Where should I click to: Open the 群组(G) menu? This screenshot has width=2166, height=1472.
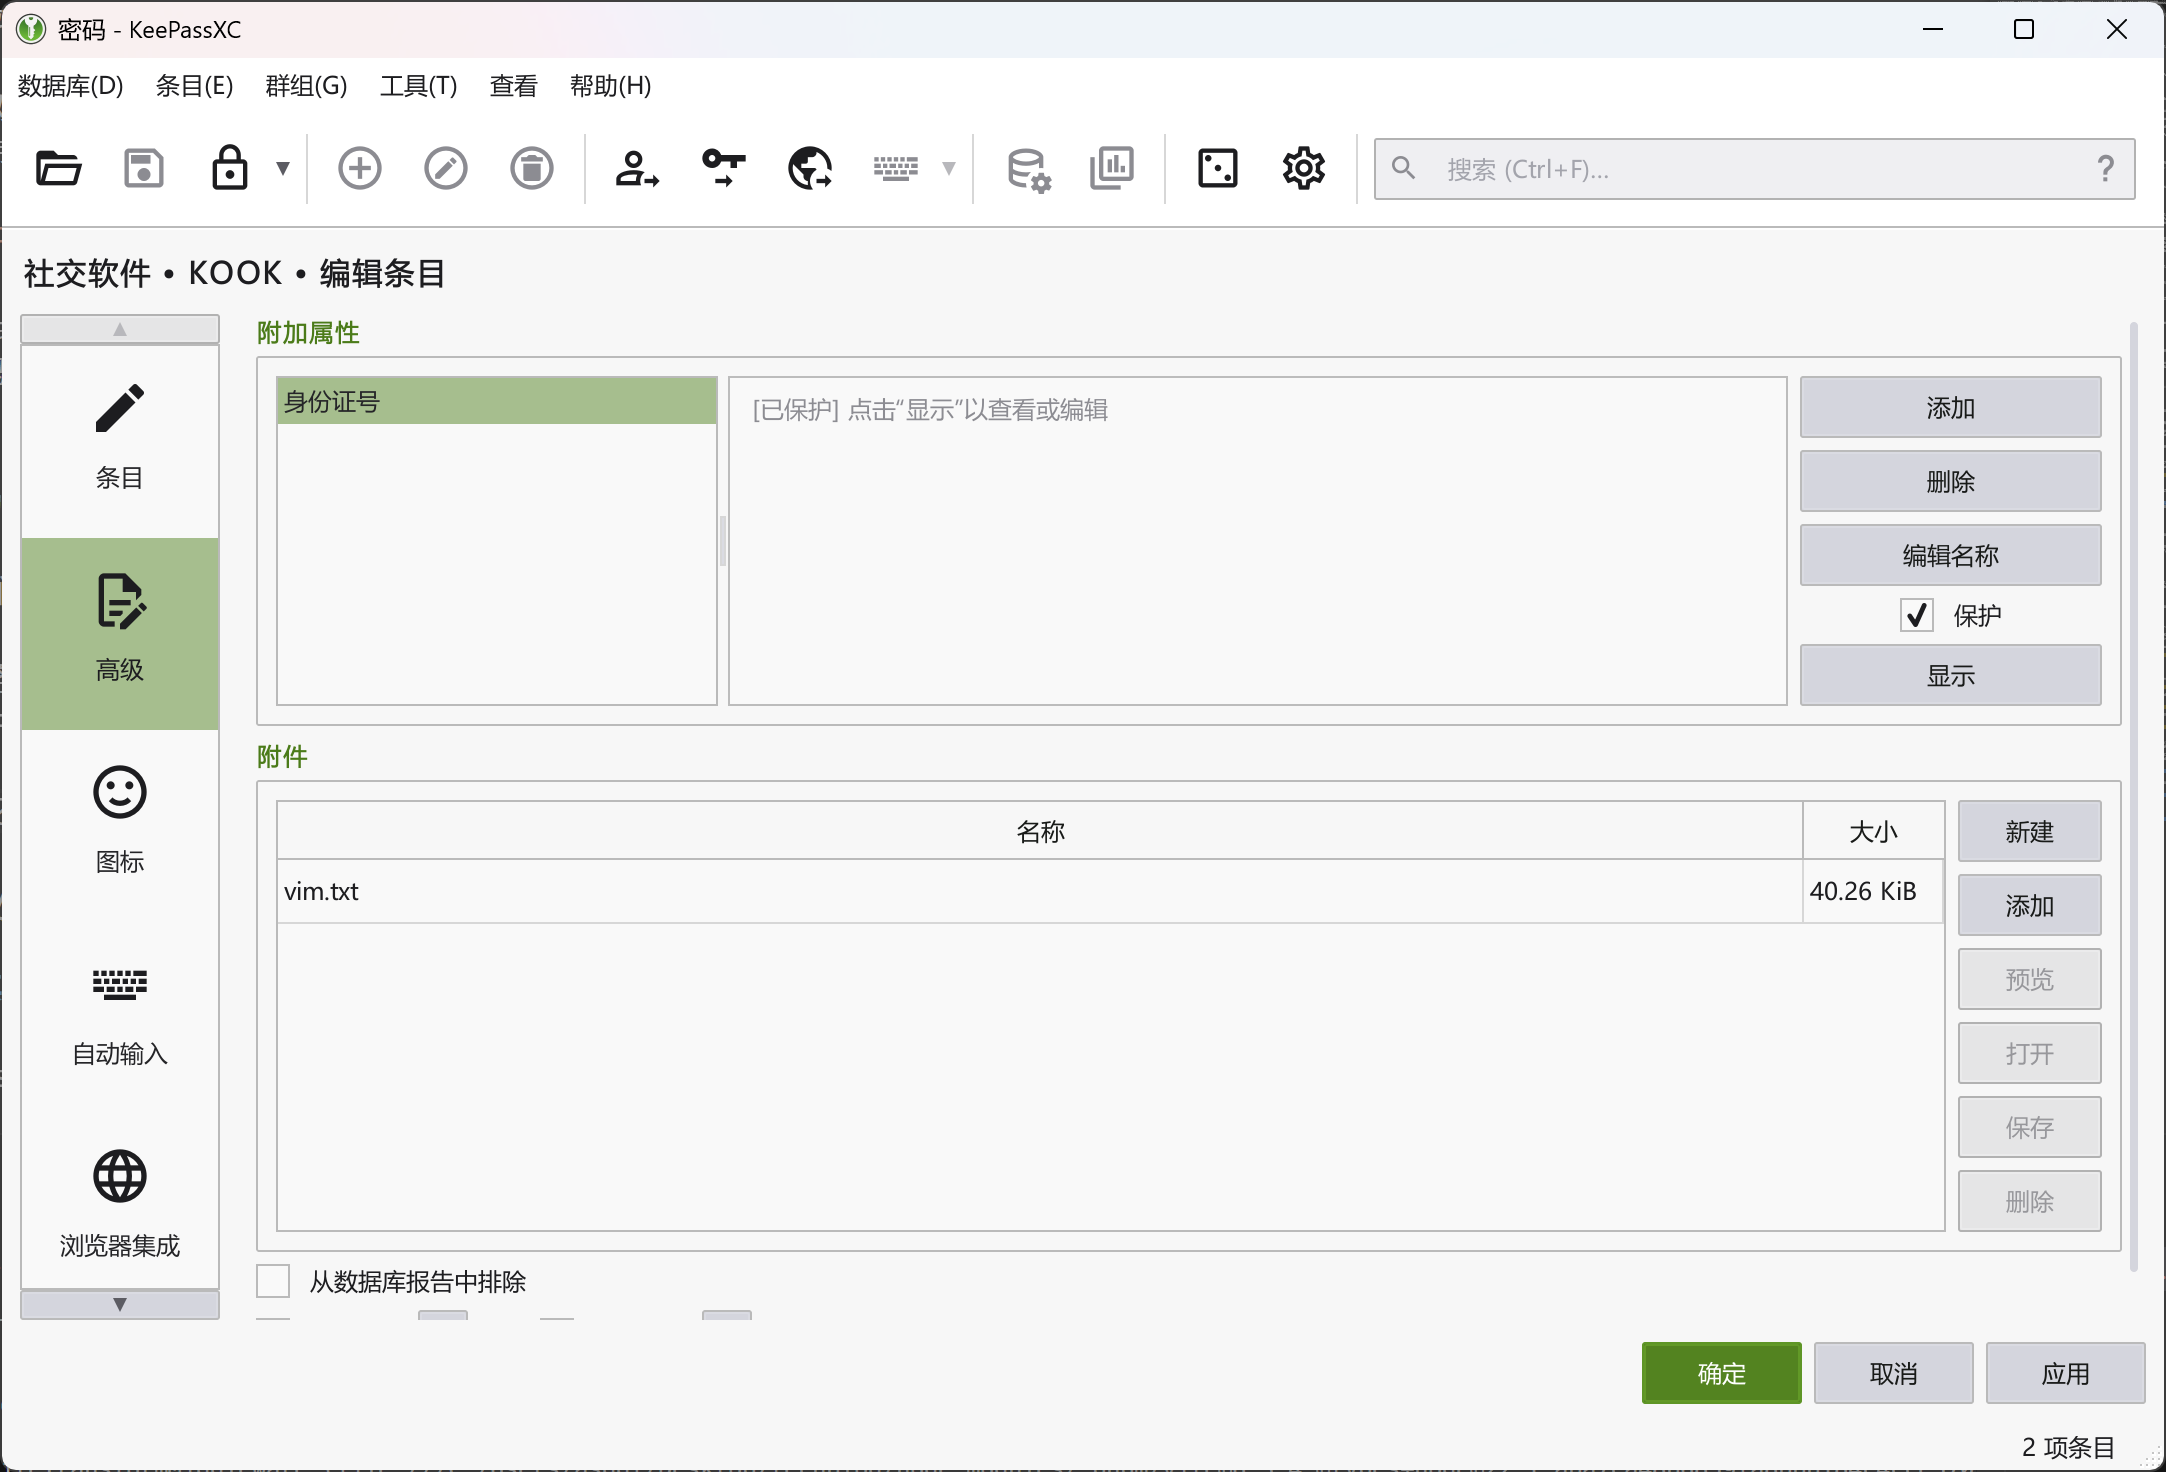point(307,86)
